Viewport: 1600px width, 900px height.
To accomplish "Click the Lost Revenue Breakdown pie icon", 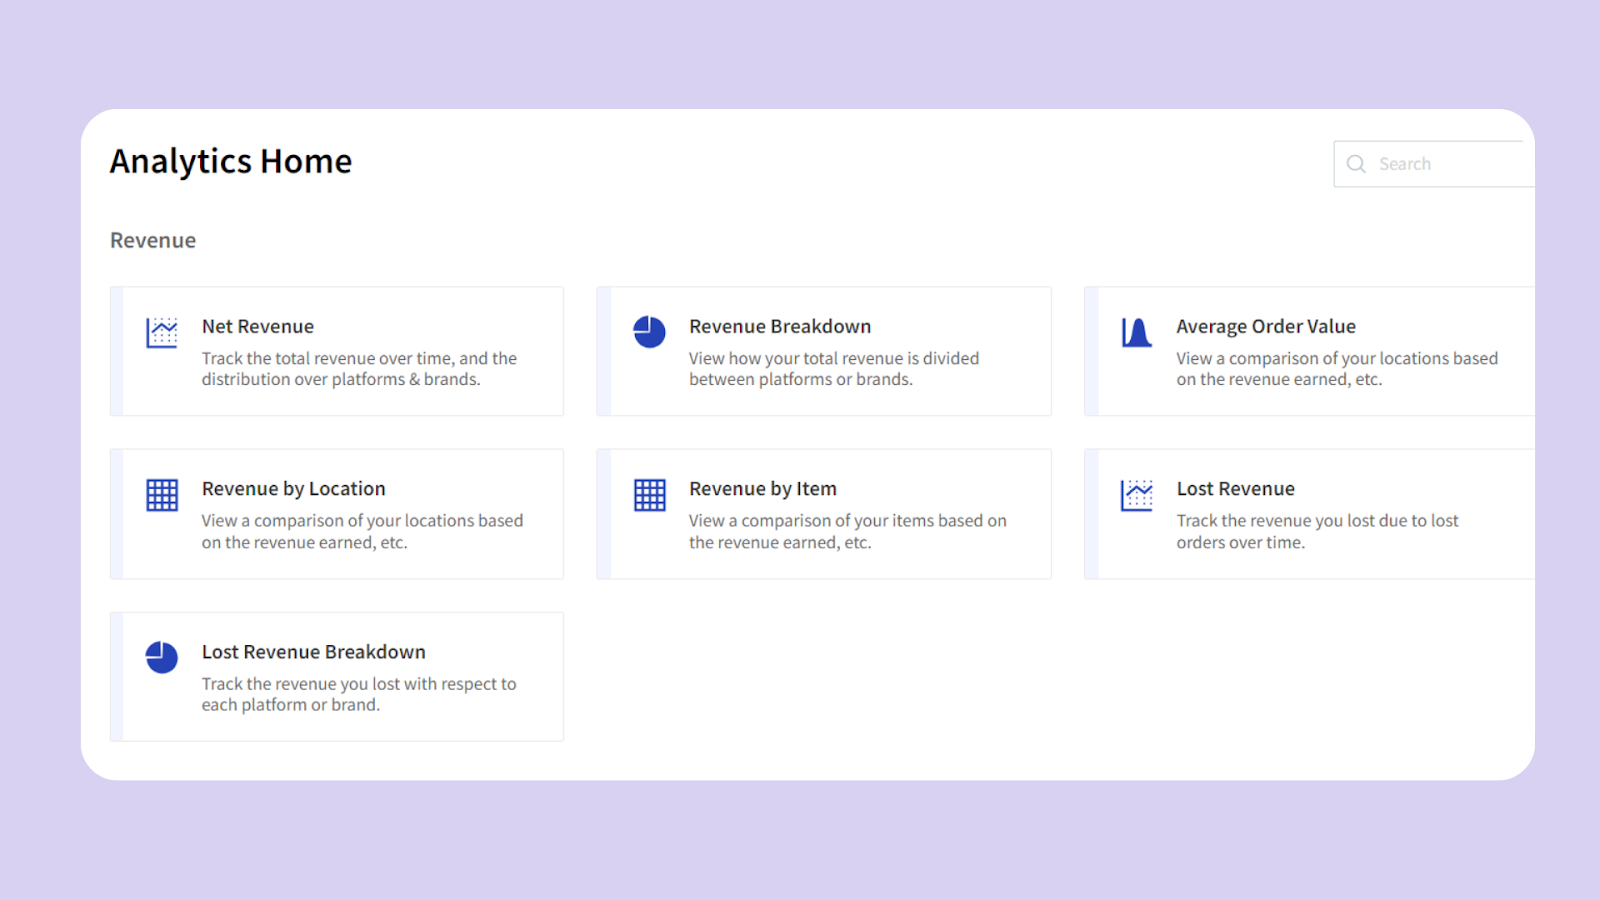I will [x=161, y=657].
